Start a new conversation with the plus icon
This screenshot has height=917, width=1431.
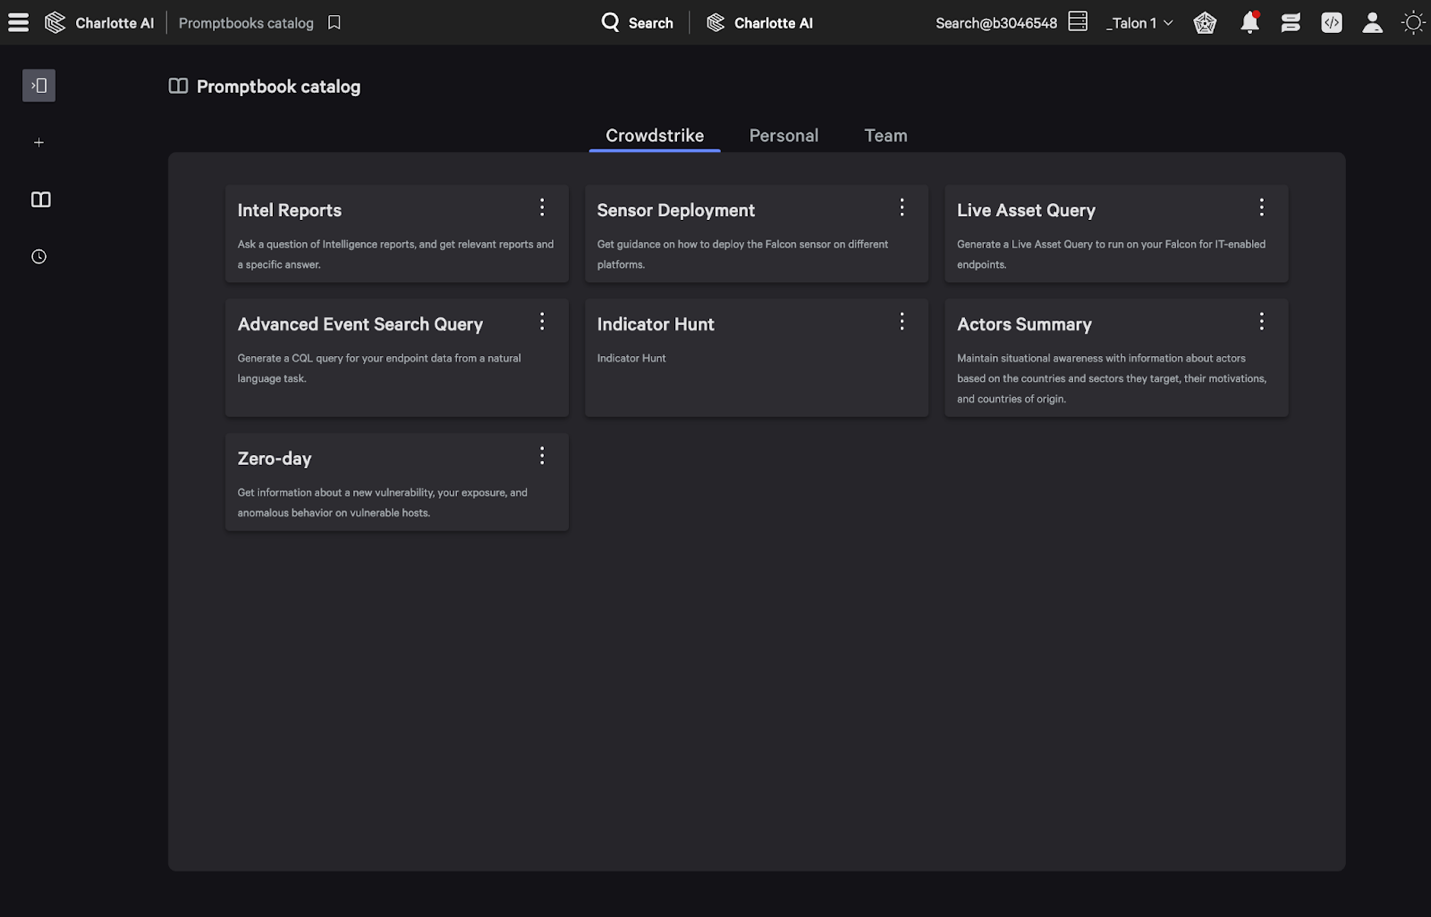(x=39, y=142)
